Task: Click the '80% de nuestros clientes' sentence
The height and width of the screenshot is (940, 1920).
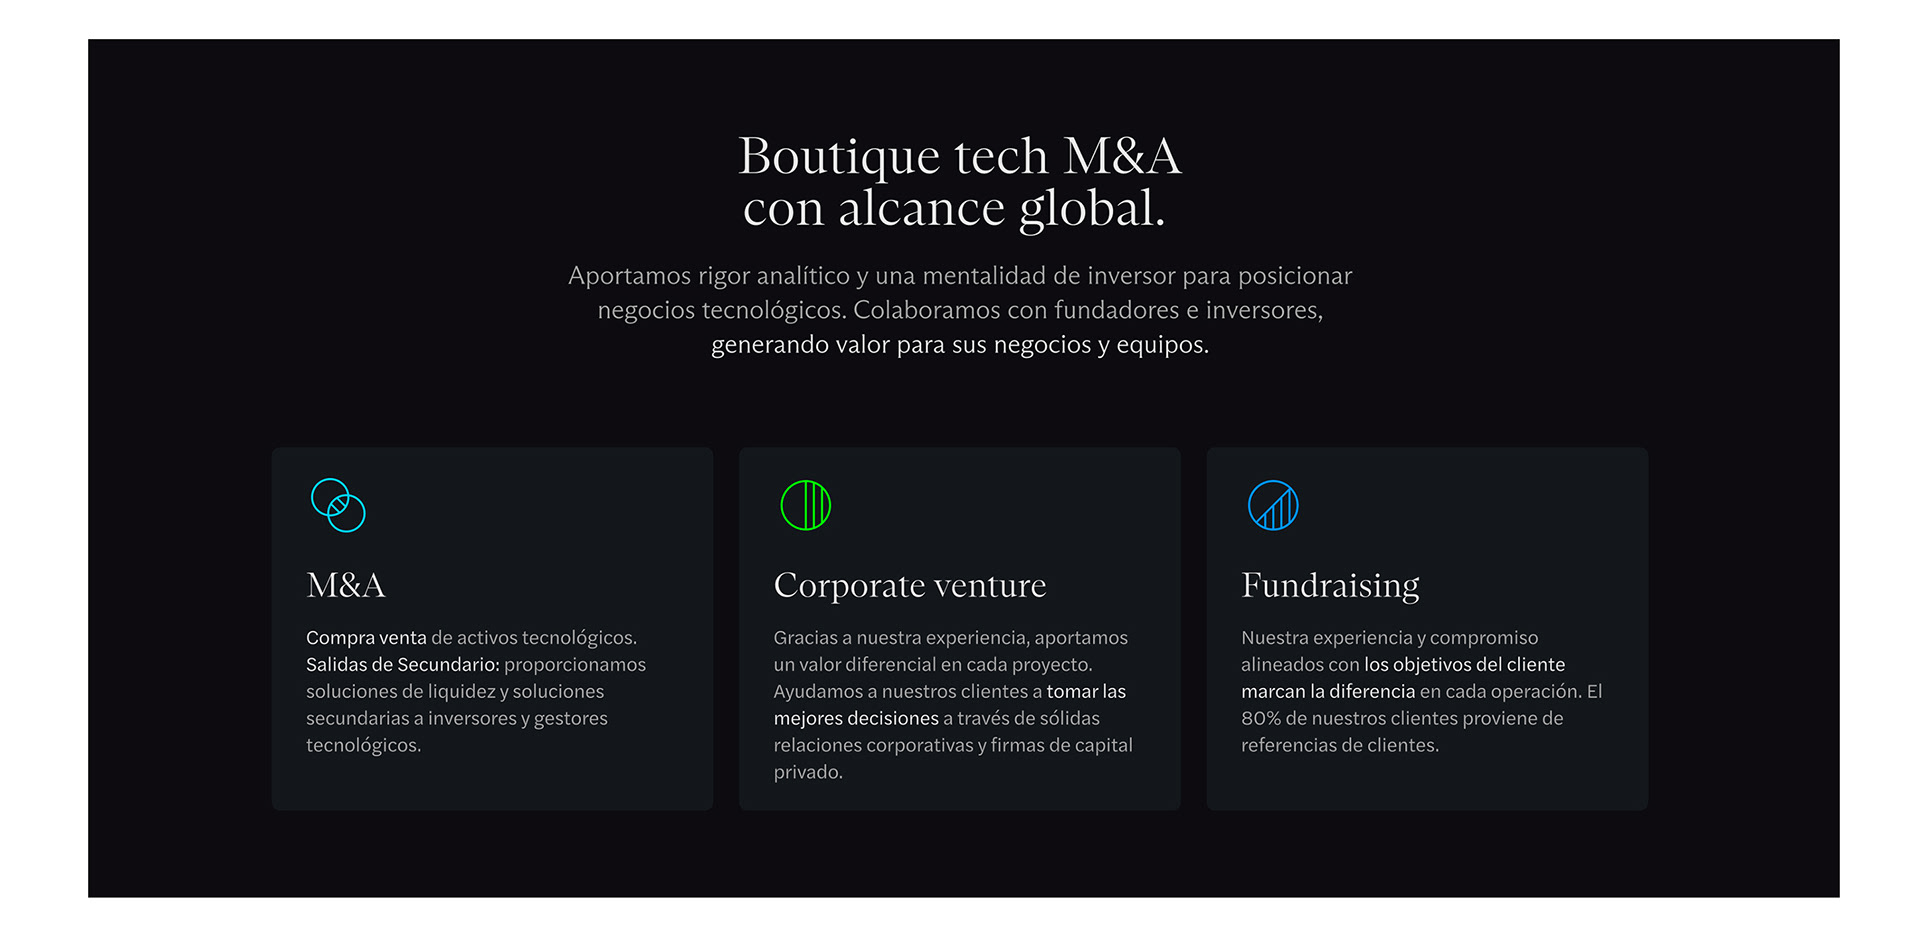Action: coord(1401,719)
